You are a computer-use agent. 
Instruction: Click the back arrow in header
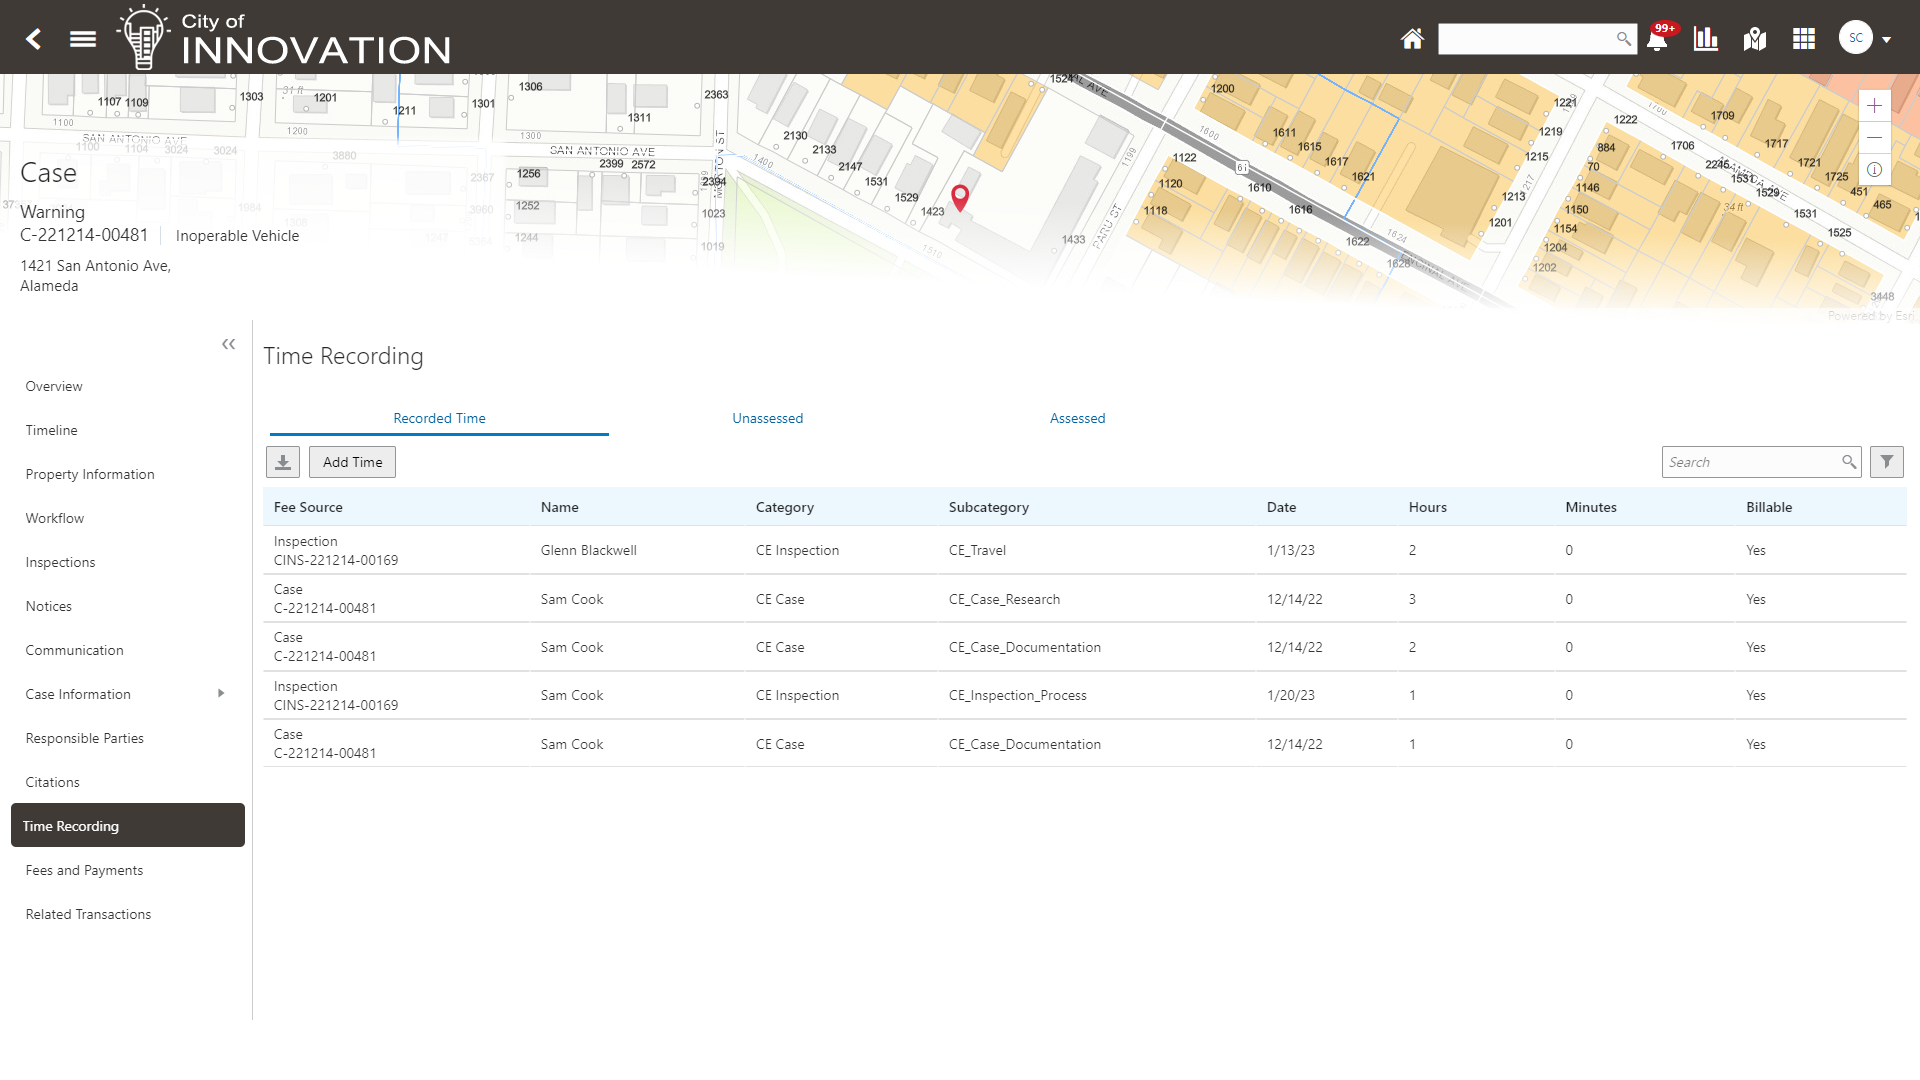(34, 39)
